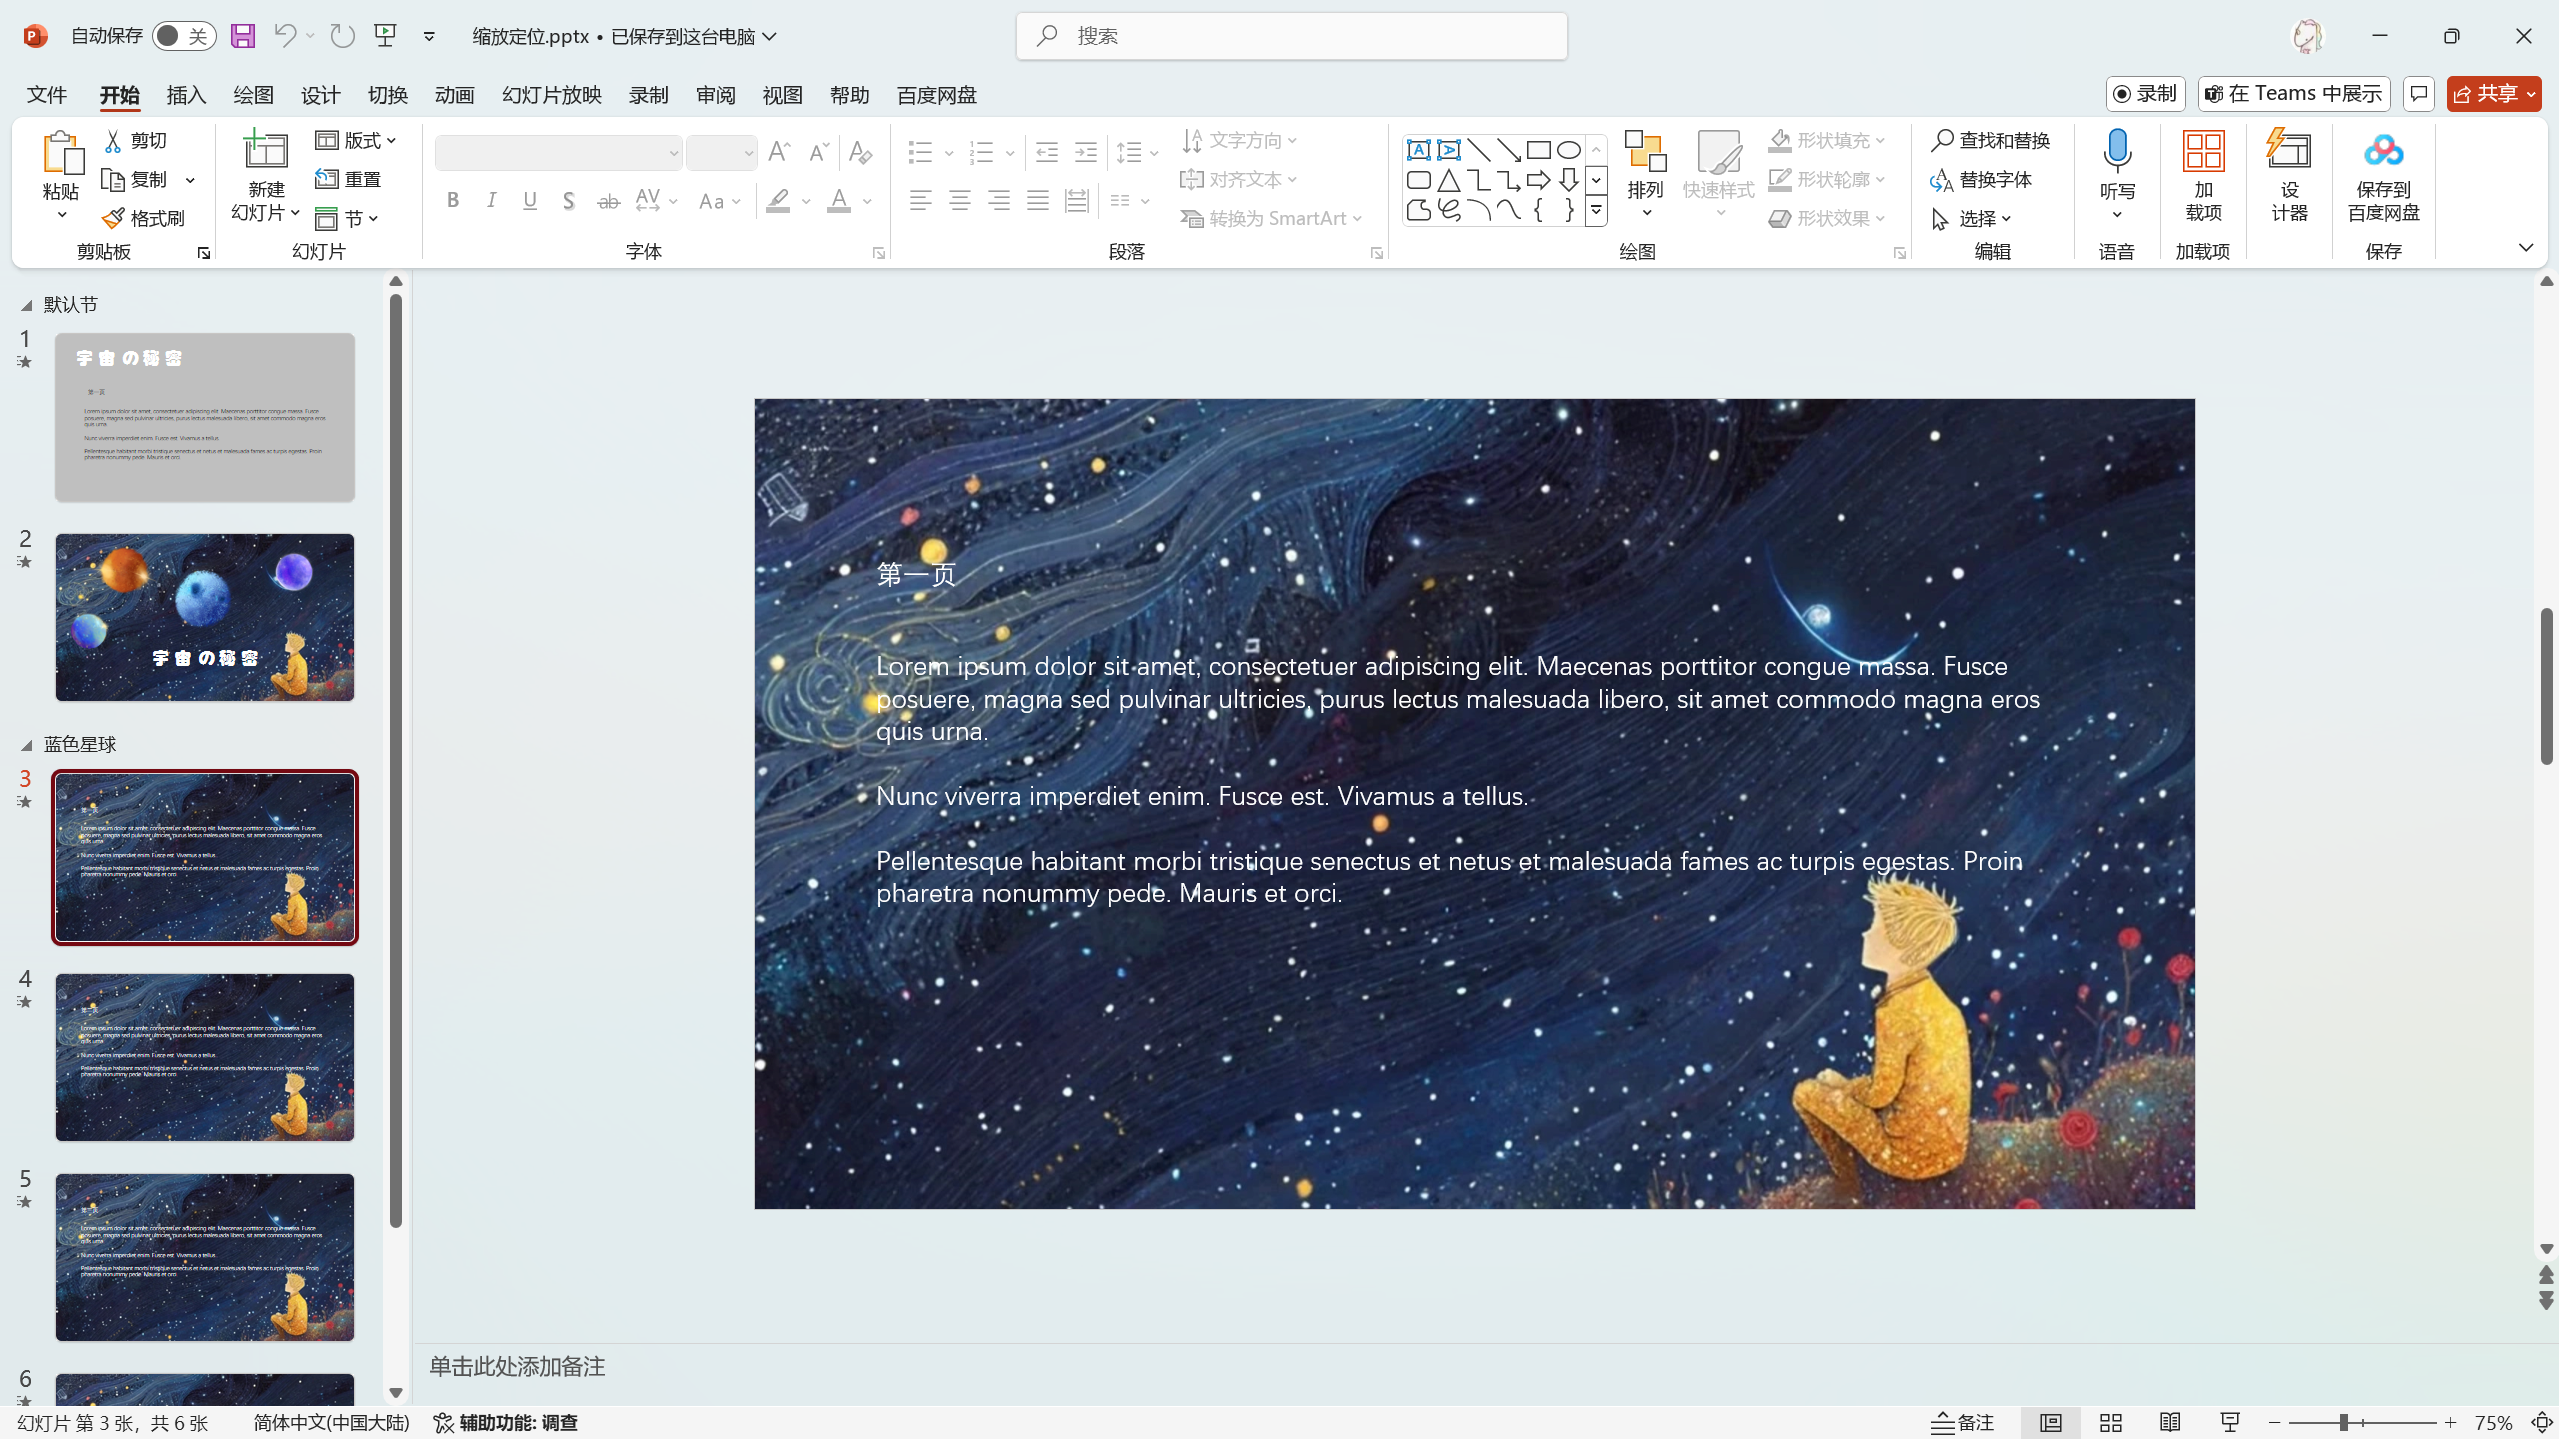Click the New Slide (新建幻灯片) icon
Viewport: 2559px width, 1439px height.
click(266, 149)
